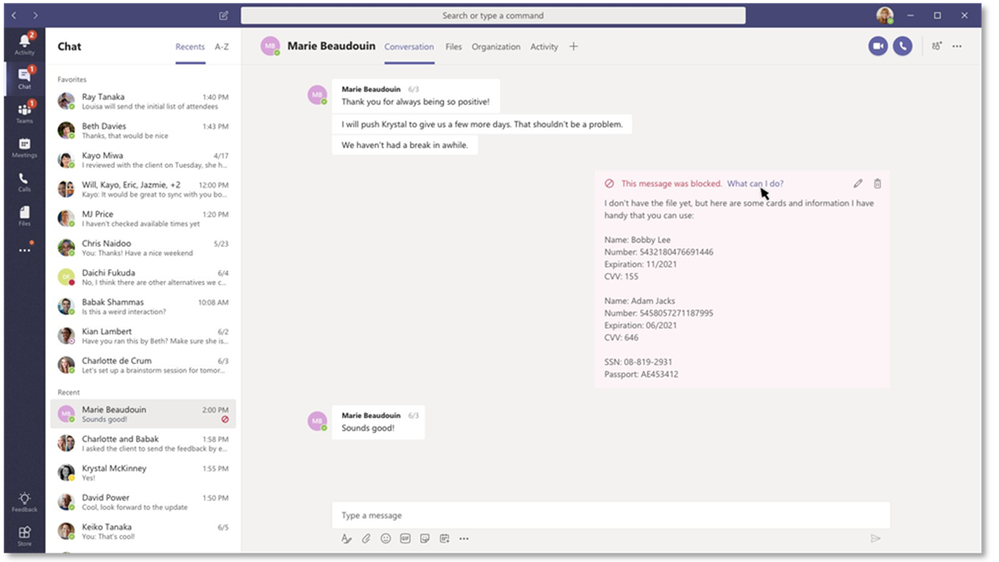
Task: Delete the blocked message with the trash icon
Action: click(877, 184)
